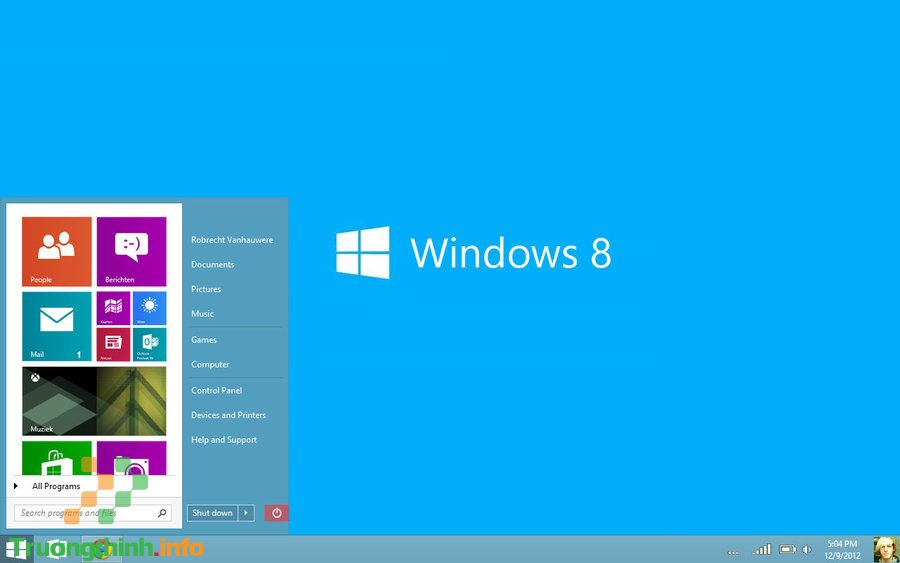
Task: Open Help and Support
Action: [224, 440]
